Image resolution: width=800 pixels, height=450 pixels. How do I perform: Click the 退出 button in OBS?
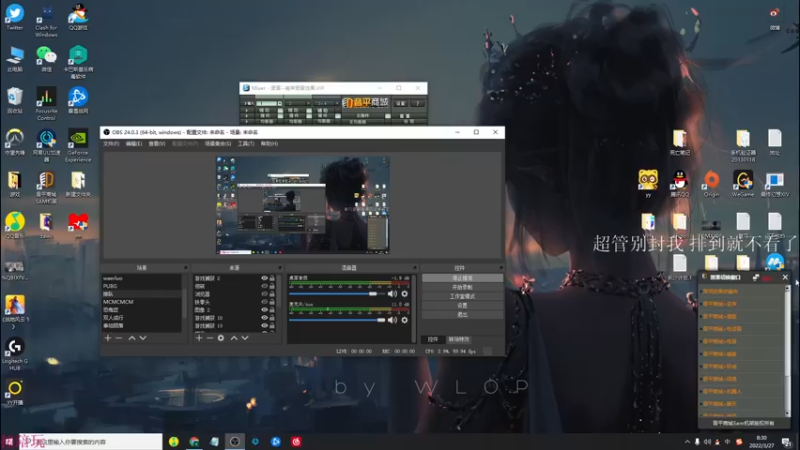[x=462, y=315]
